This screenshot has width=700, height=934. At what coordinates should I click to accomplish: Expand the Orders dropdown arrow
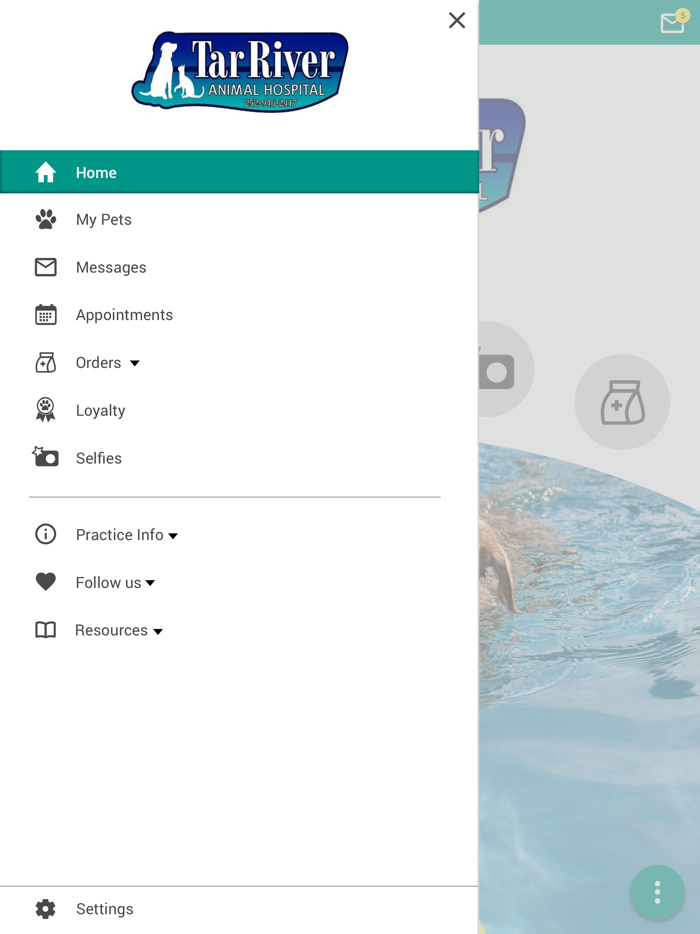[x=135, y=363]
